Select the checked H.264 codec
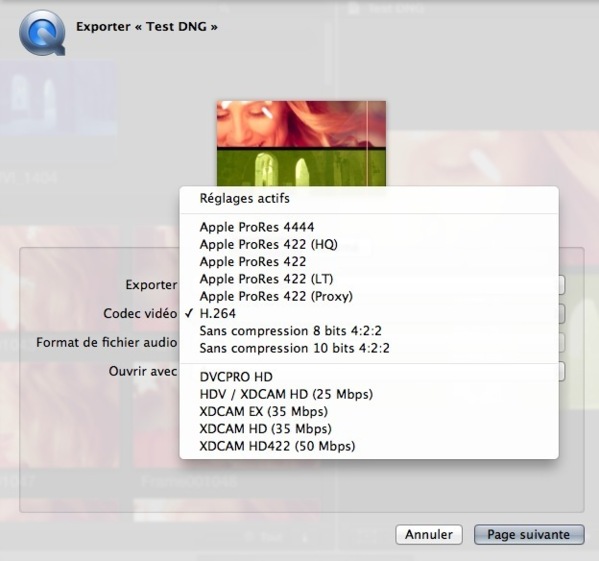Image resolution: width=599 pixels, height=561 pixels. 369,314
